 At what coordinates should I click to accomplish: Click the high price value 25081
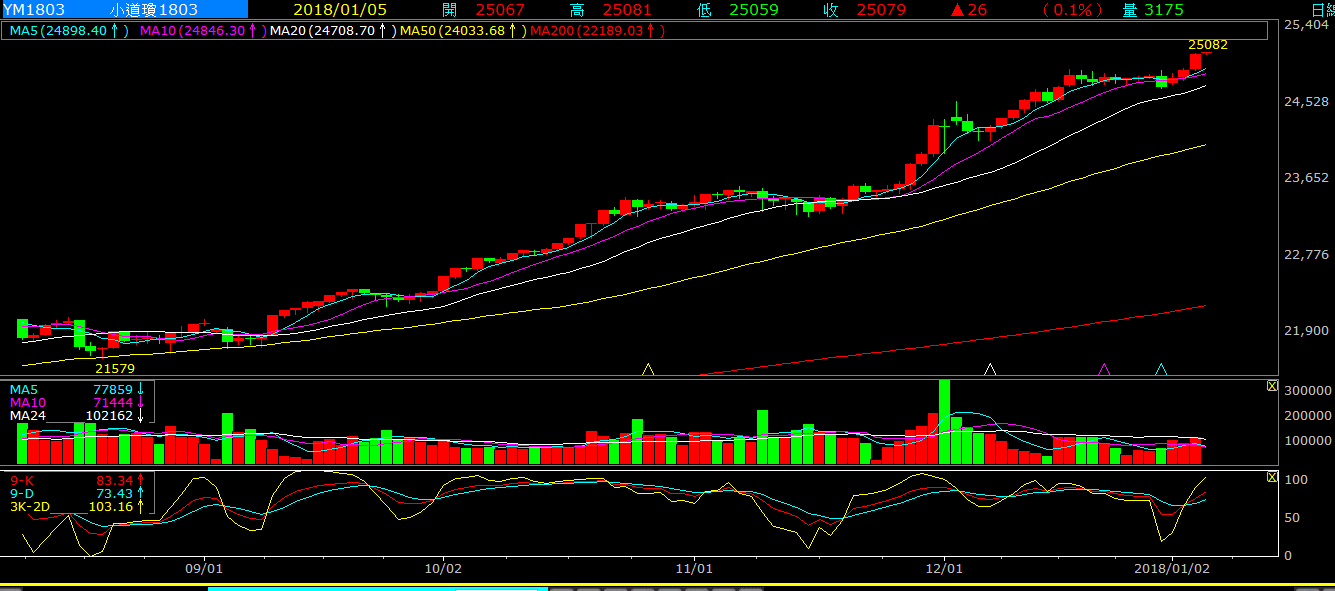coord(624,10)
